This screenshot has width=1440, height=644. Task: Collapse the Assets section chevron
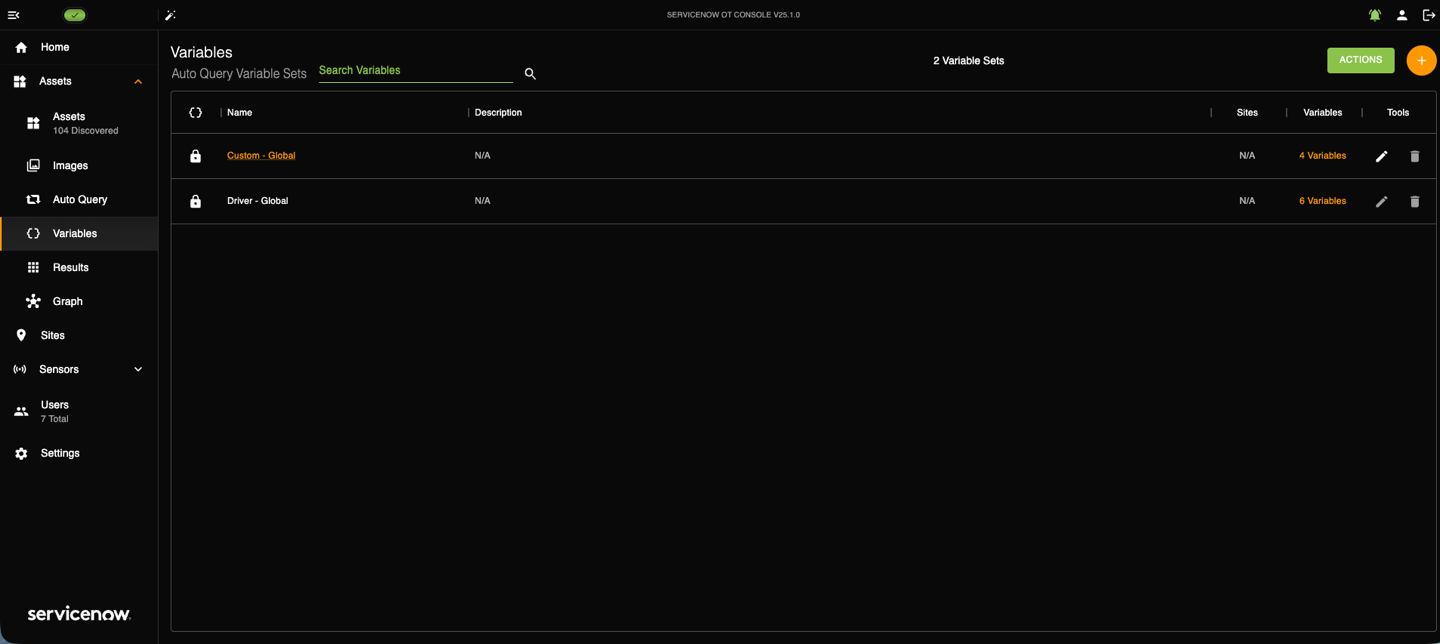138,82
